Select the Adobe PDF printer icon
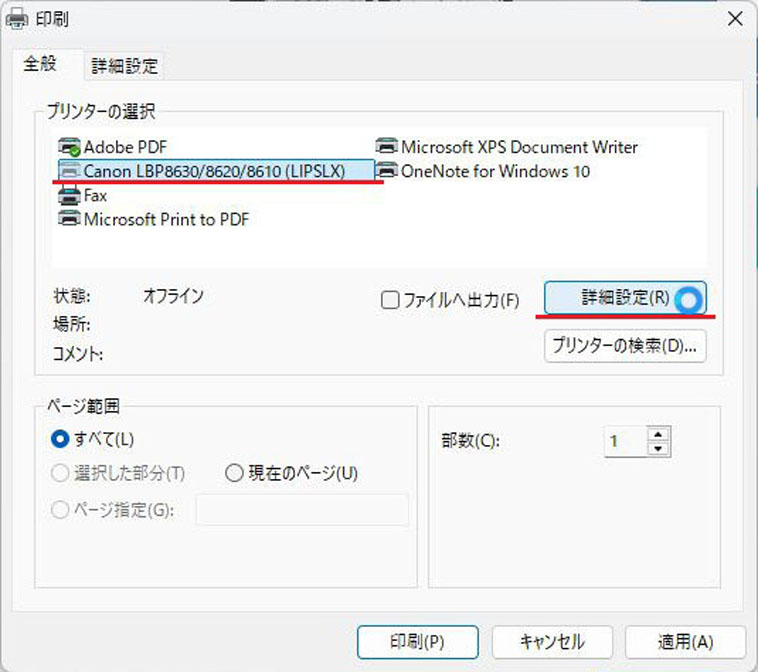This screenshot has height=672, width=758. pos(70,147)
